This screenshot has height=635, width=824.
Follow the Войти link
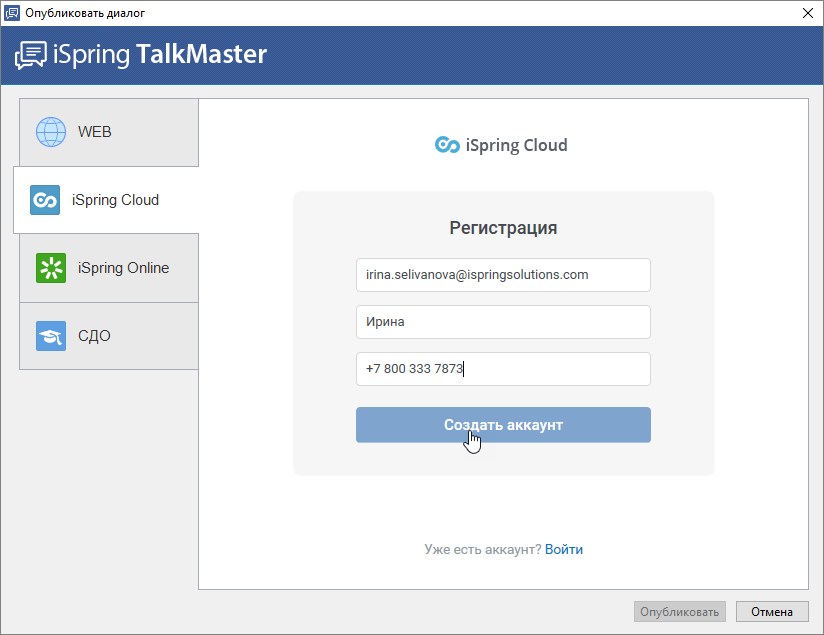564,549
